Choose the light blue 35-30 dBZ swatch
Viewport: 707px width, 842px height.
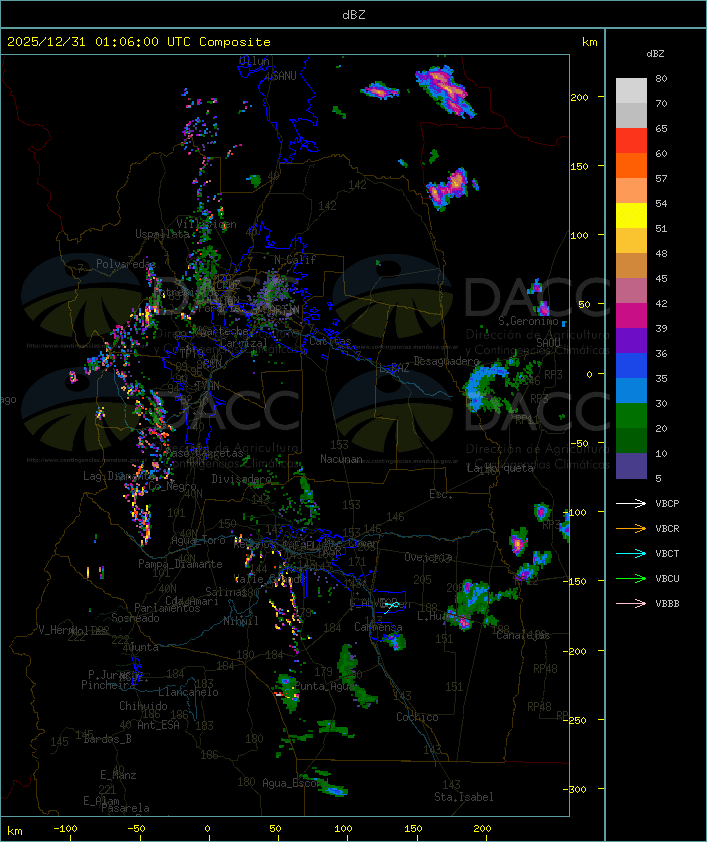pos(631,390)
